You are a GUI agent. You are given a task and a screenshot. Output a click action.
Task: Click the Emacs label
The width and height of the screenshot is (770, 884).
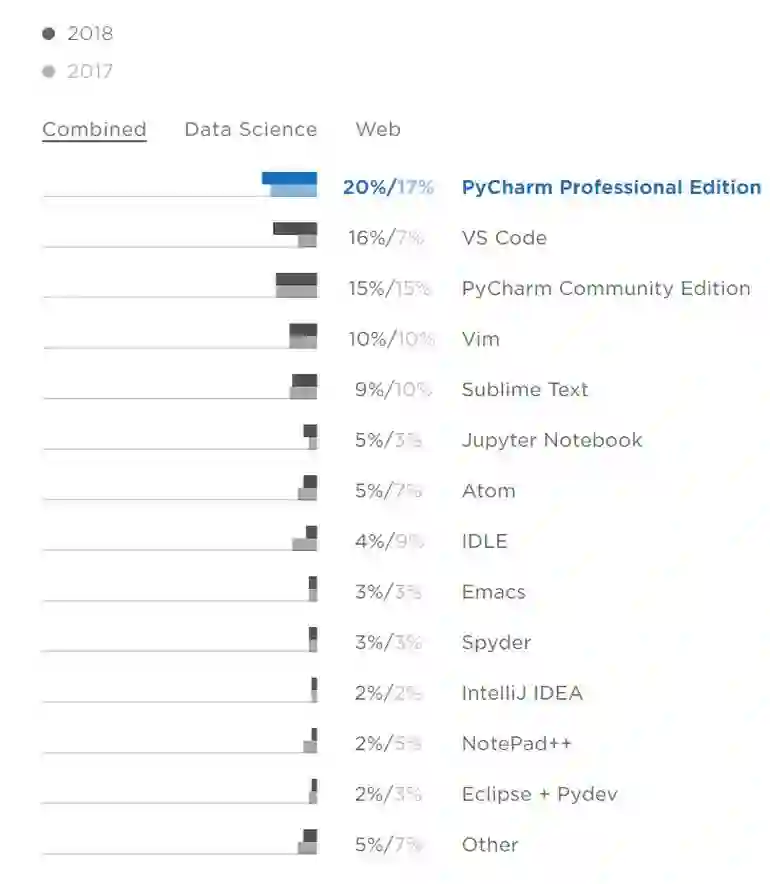tap(493, 592)
